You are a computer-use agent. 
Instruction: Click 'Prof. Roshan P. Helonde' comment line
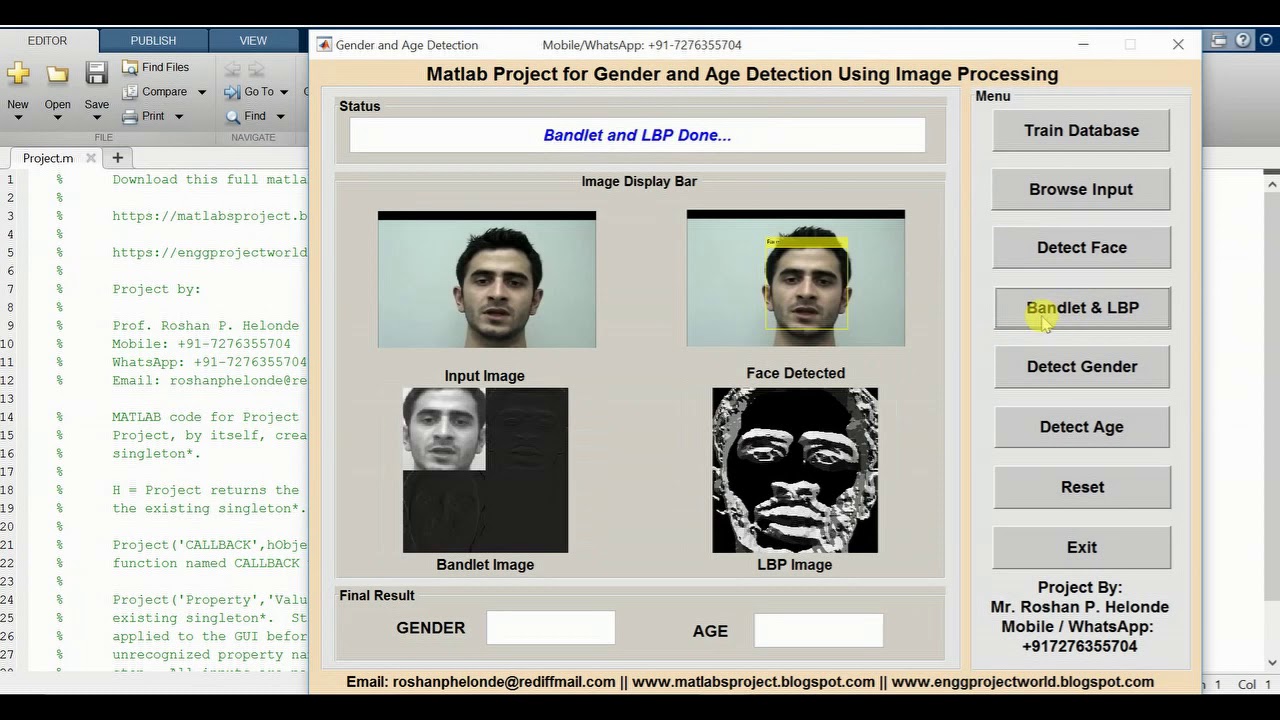click(205, 326)
